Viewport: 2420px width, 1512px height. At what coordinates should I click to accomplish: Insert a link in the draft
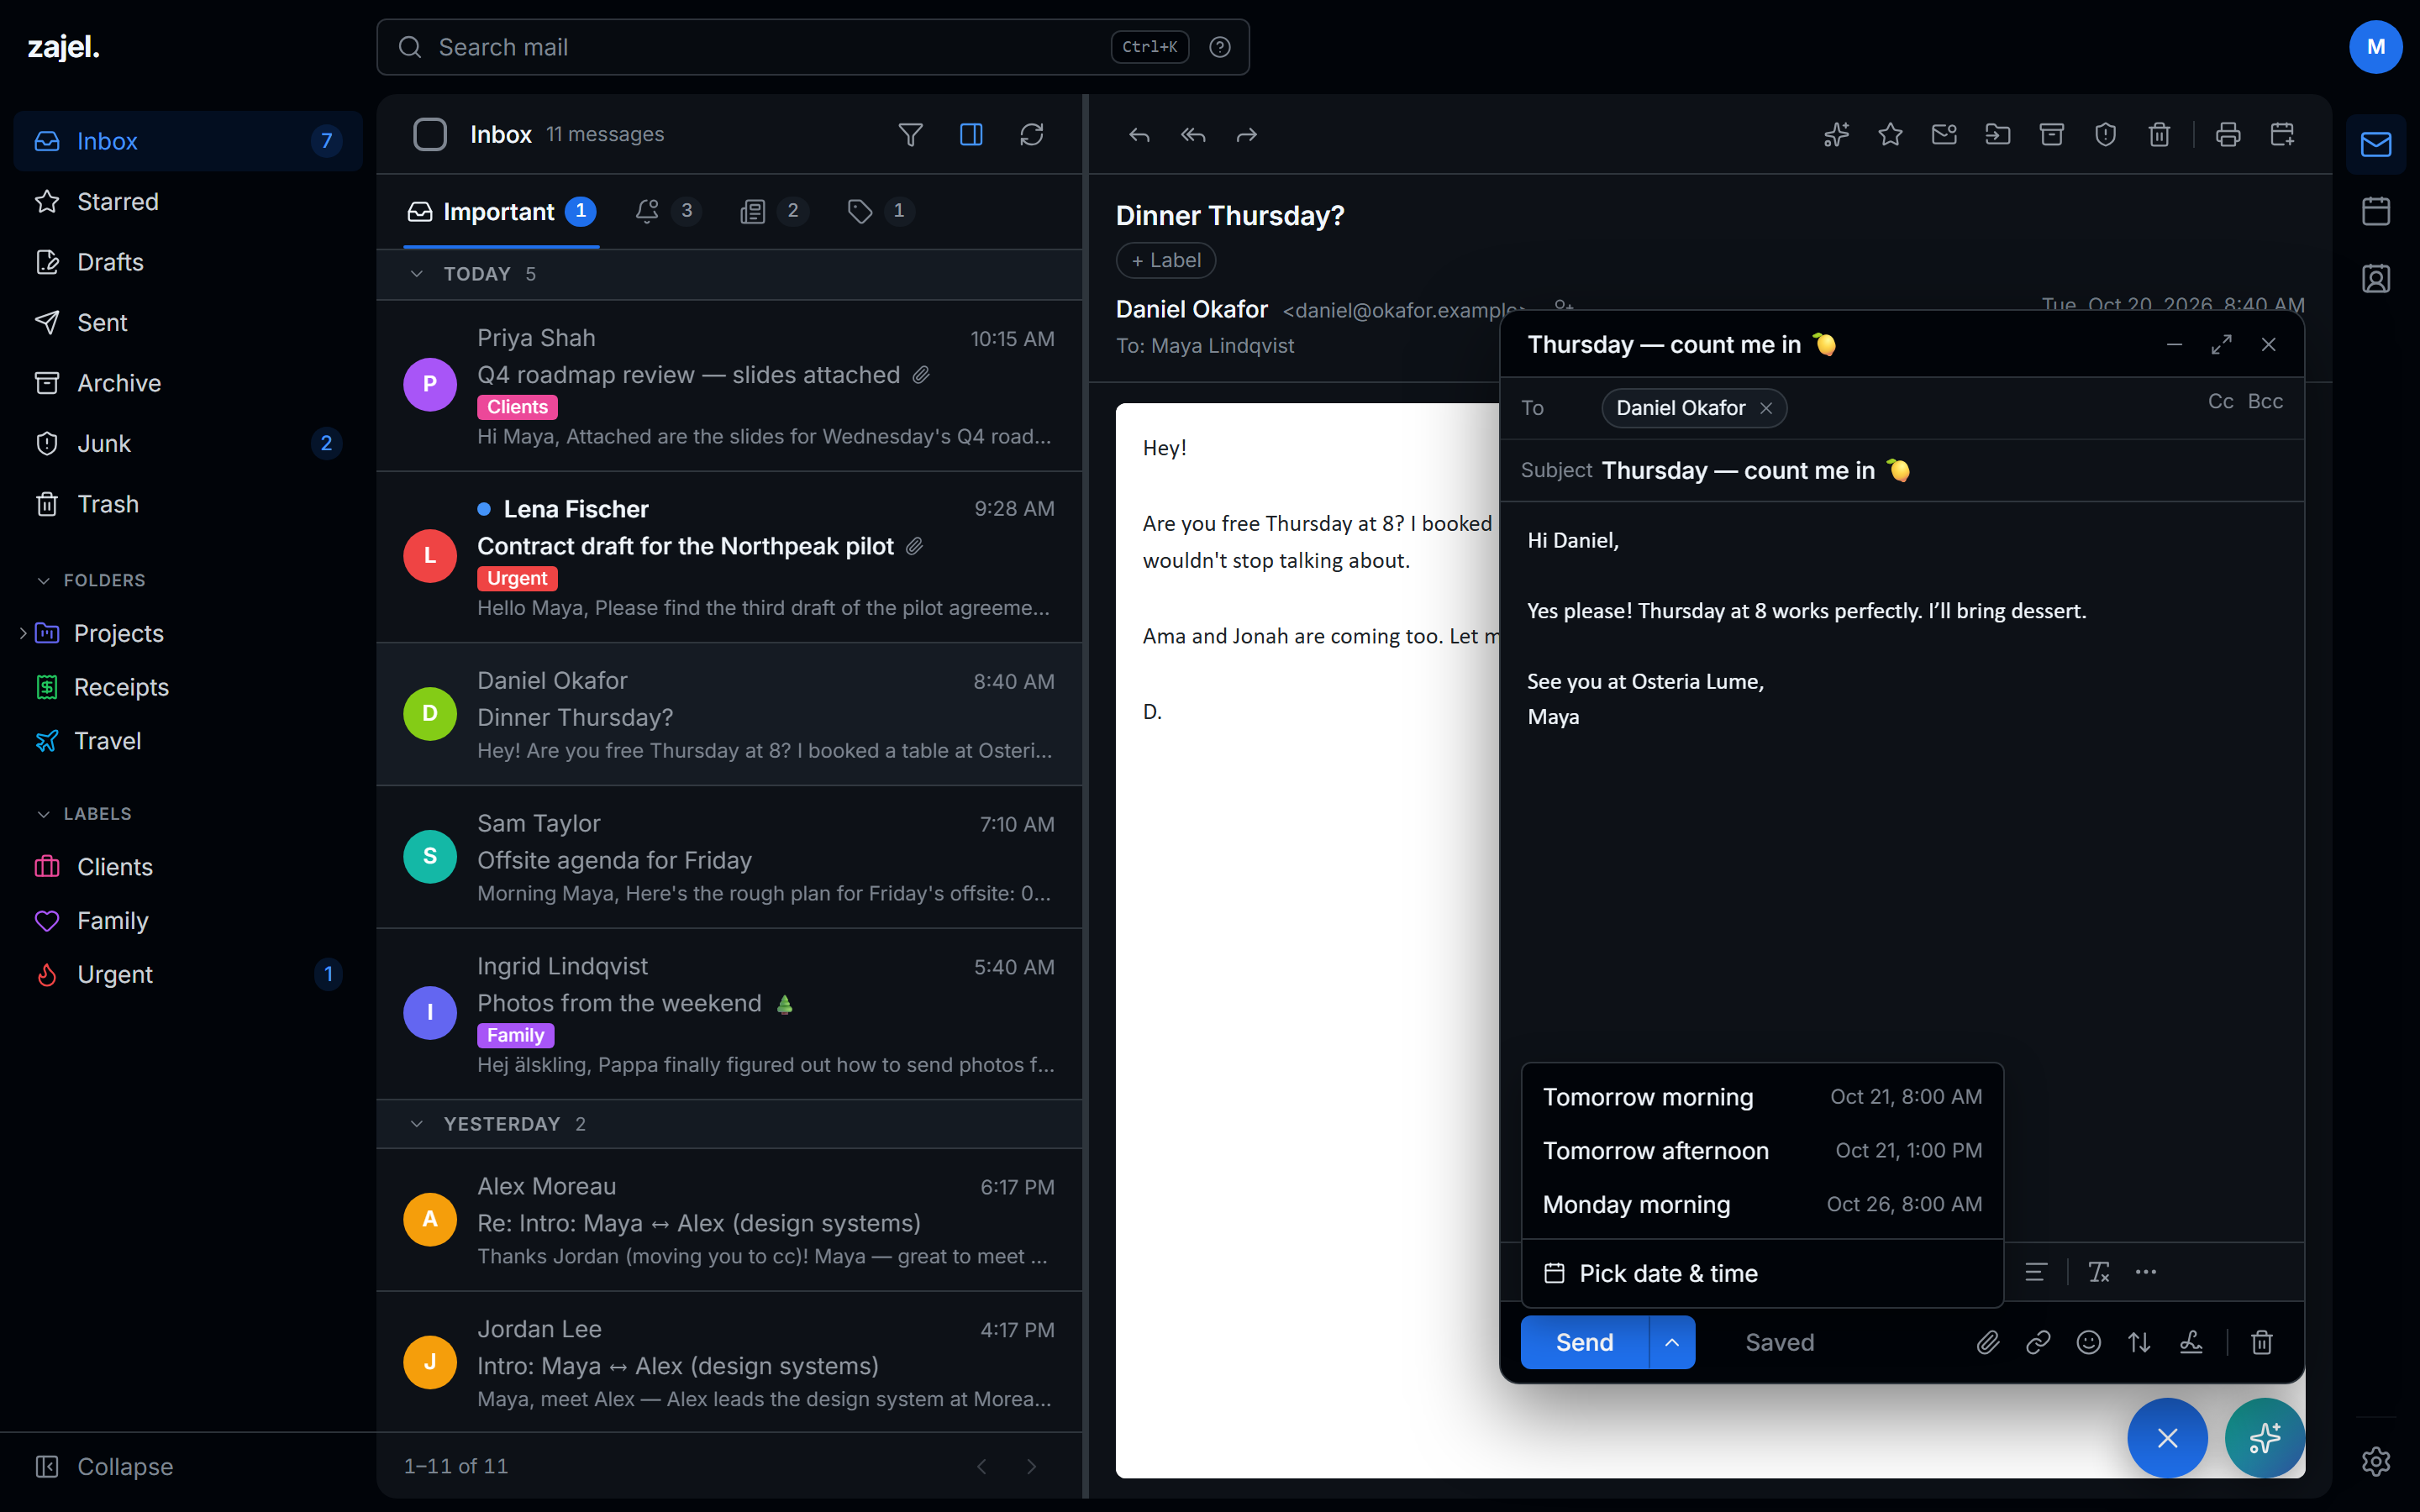[x=2038, y=1342]
